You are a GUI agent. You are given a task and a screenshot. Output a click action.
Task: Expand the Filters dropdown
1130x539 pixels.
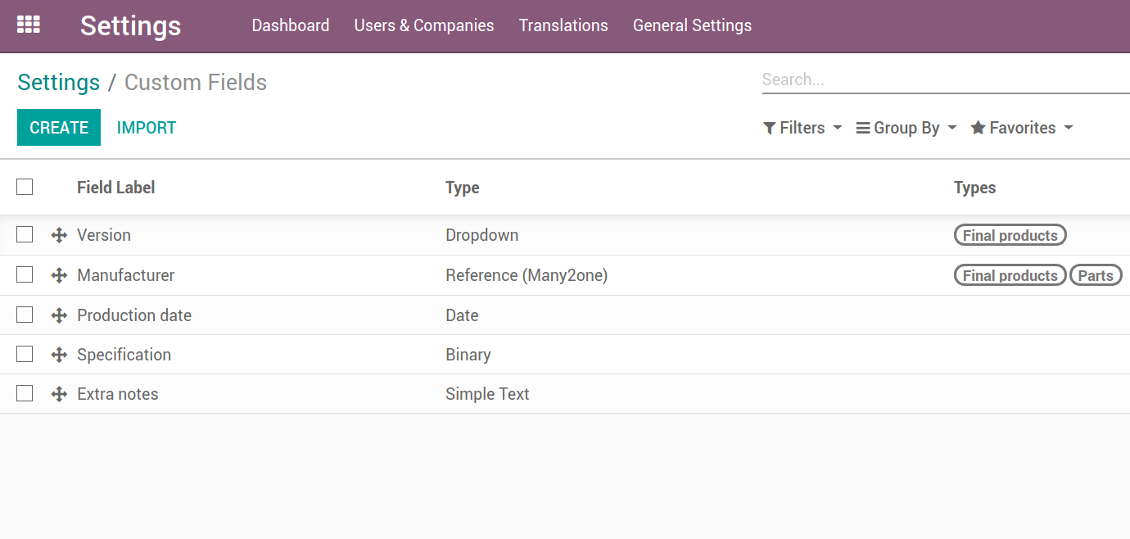pyautogui.click(x=802, y=128)
